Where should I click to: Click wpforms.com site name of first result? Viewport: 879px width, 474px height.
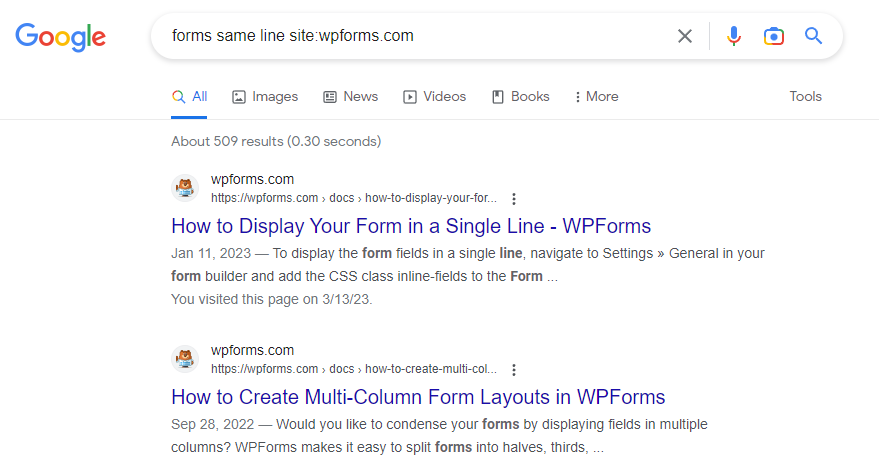[x=252, y=179]
